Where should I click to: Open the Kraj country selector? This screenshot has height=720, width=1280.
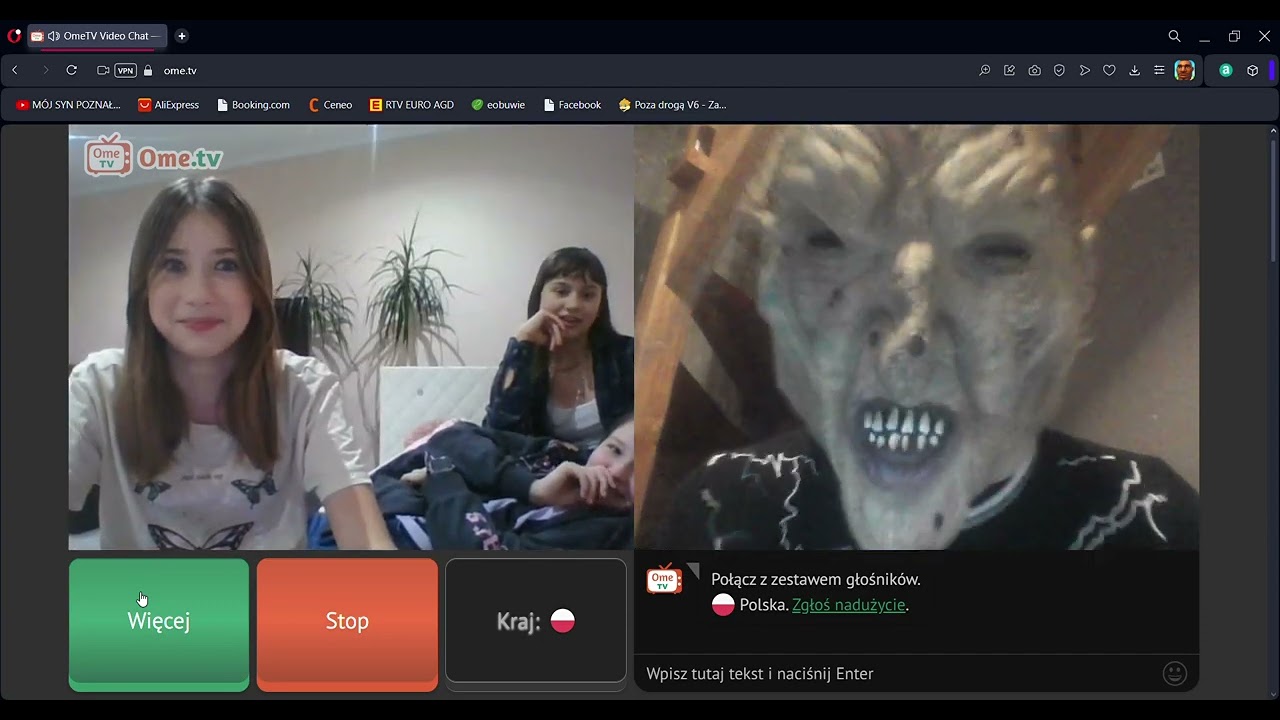tap(536, 622)
